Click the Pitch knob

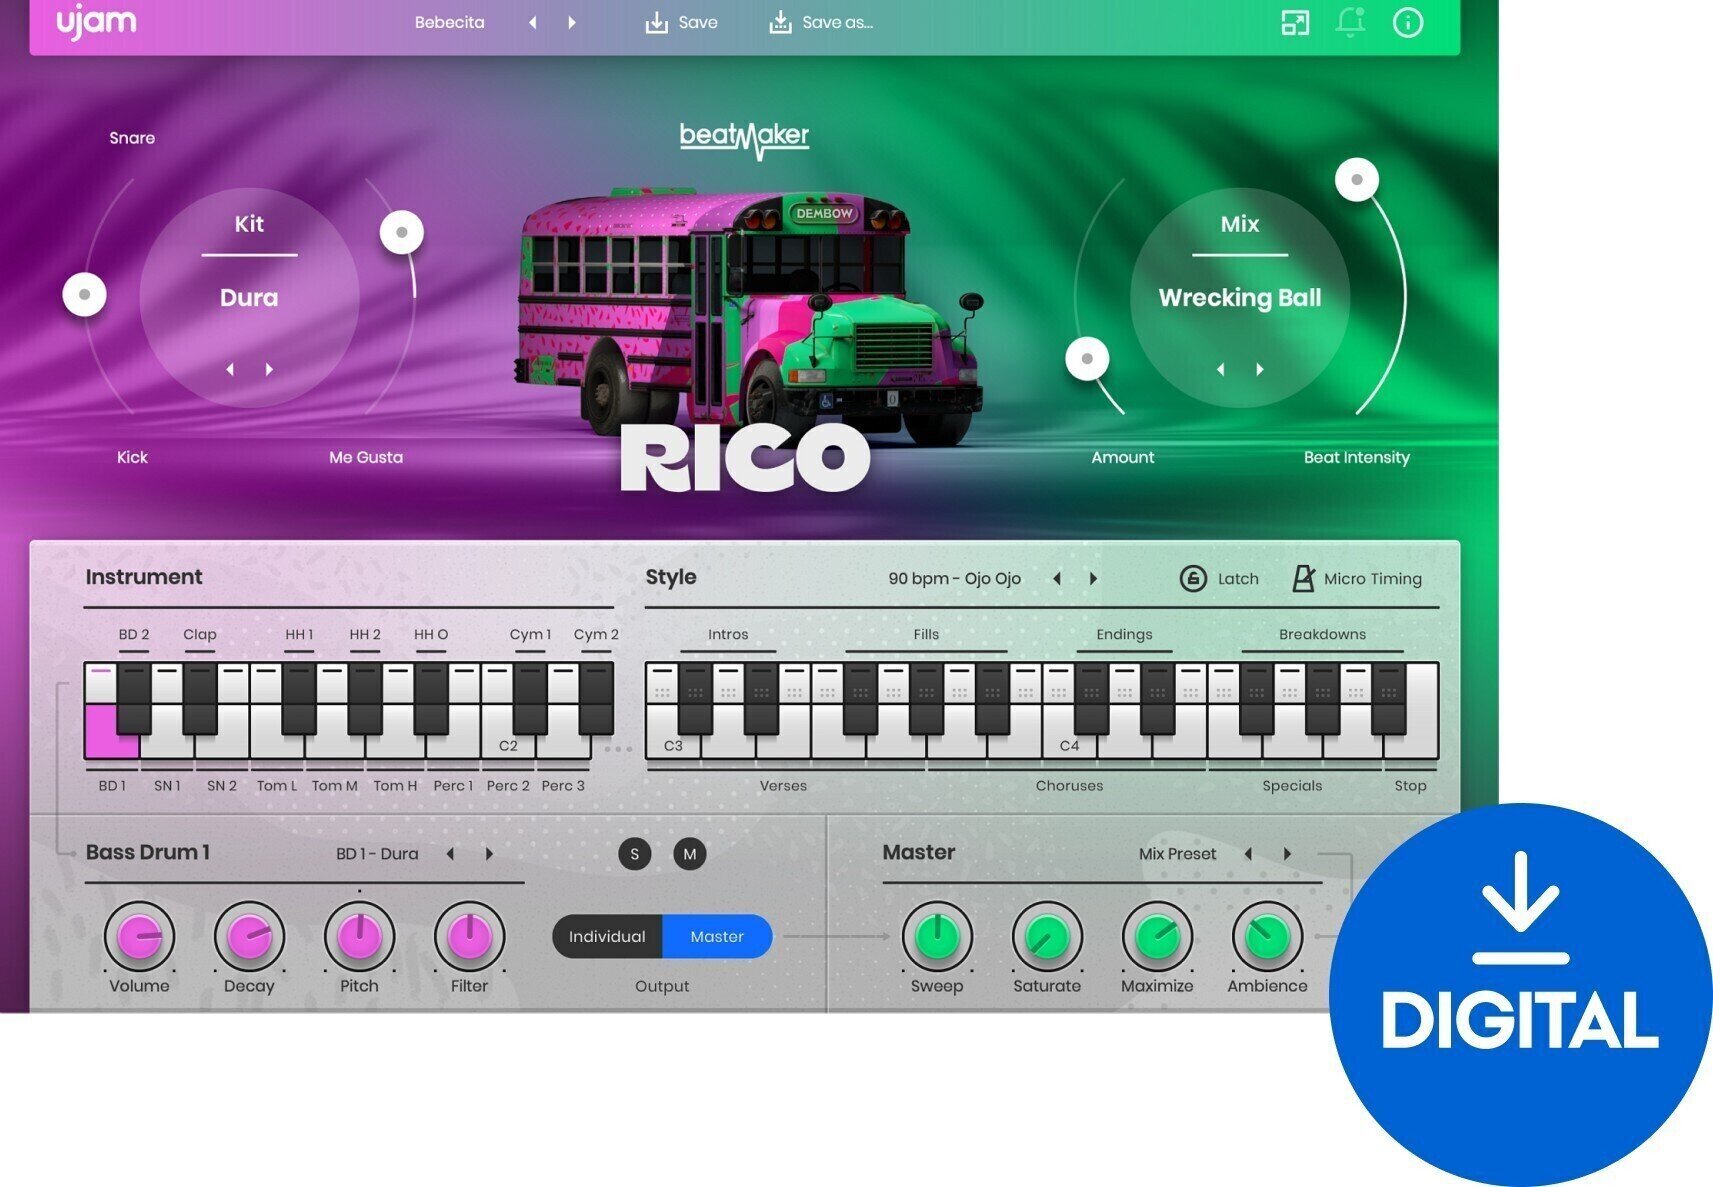tap(359, 937)
